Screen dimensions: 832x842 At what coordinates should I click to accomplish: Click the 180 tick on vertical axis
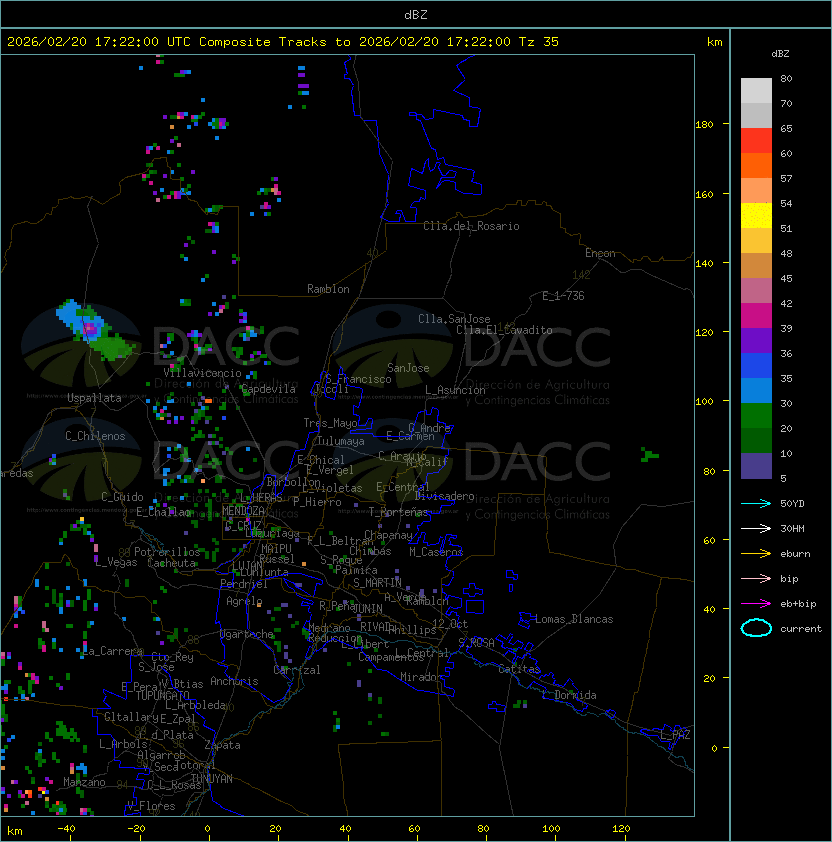tap(704, 124)
